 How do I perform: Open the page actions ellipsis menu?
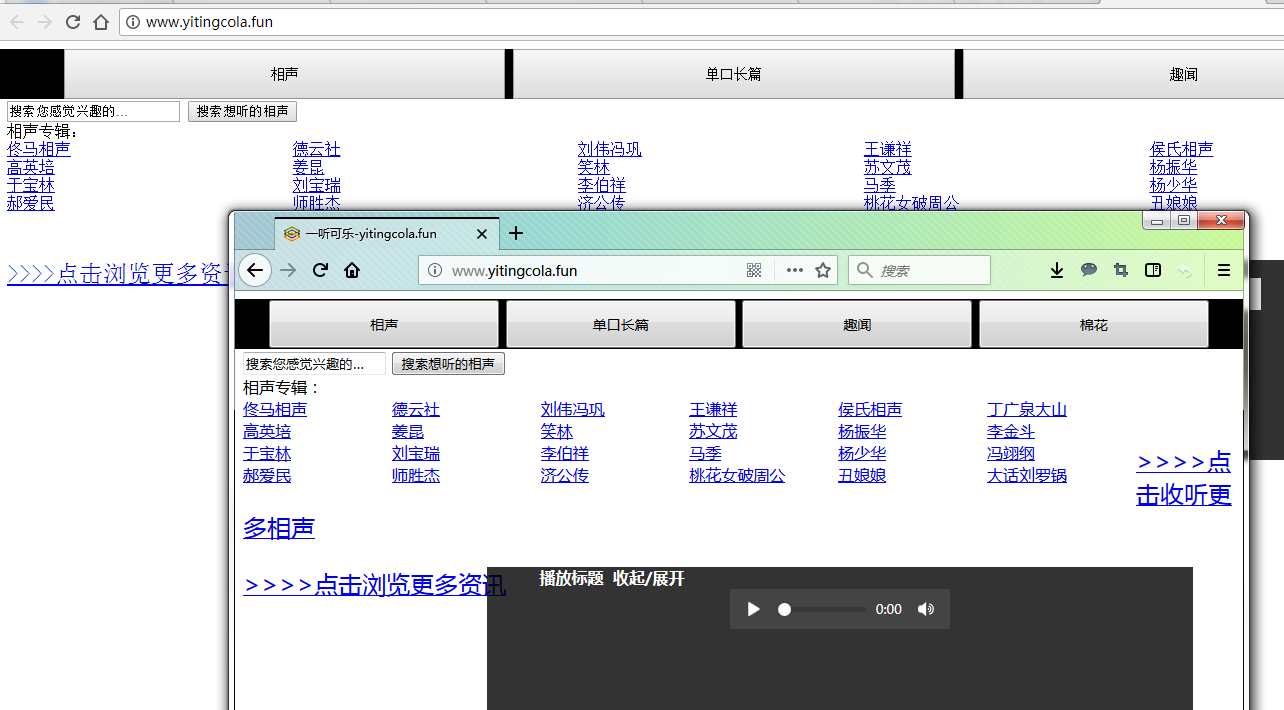point(794,270)
